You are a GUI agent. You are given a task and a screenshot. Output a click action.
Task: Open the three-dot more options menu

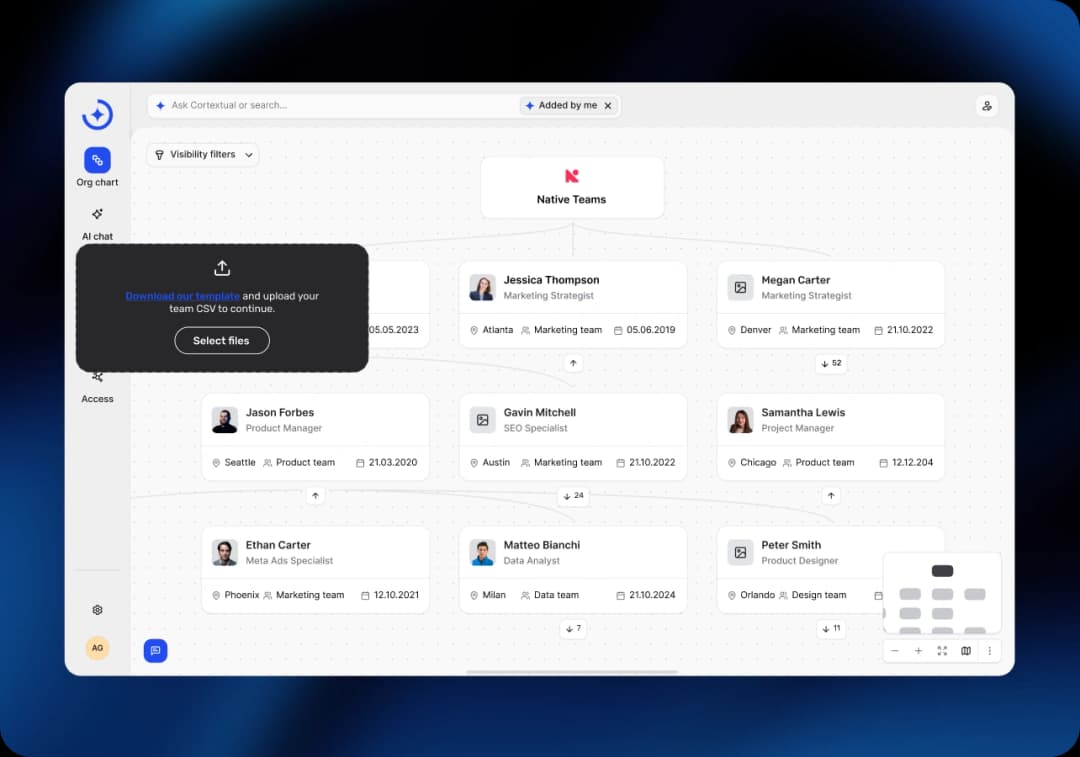point(990,651)
